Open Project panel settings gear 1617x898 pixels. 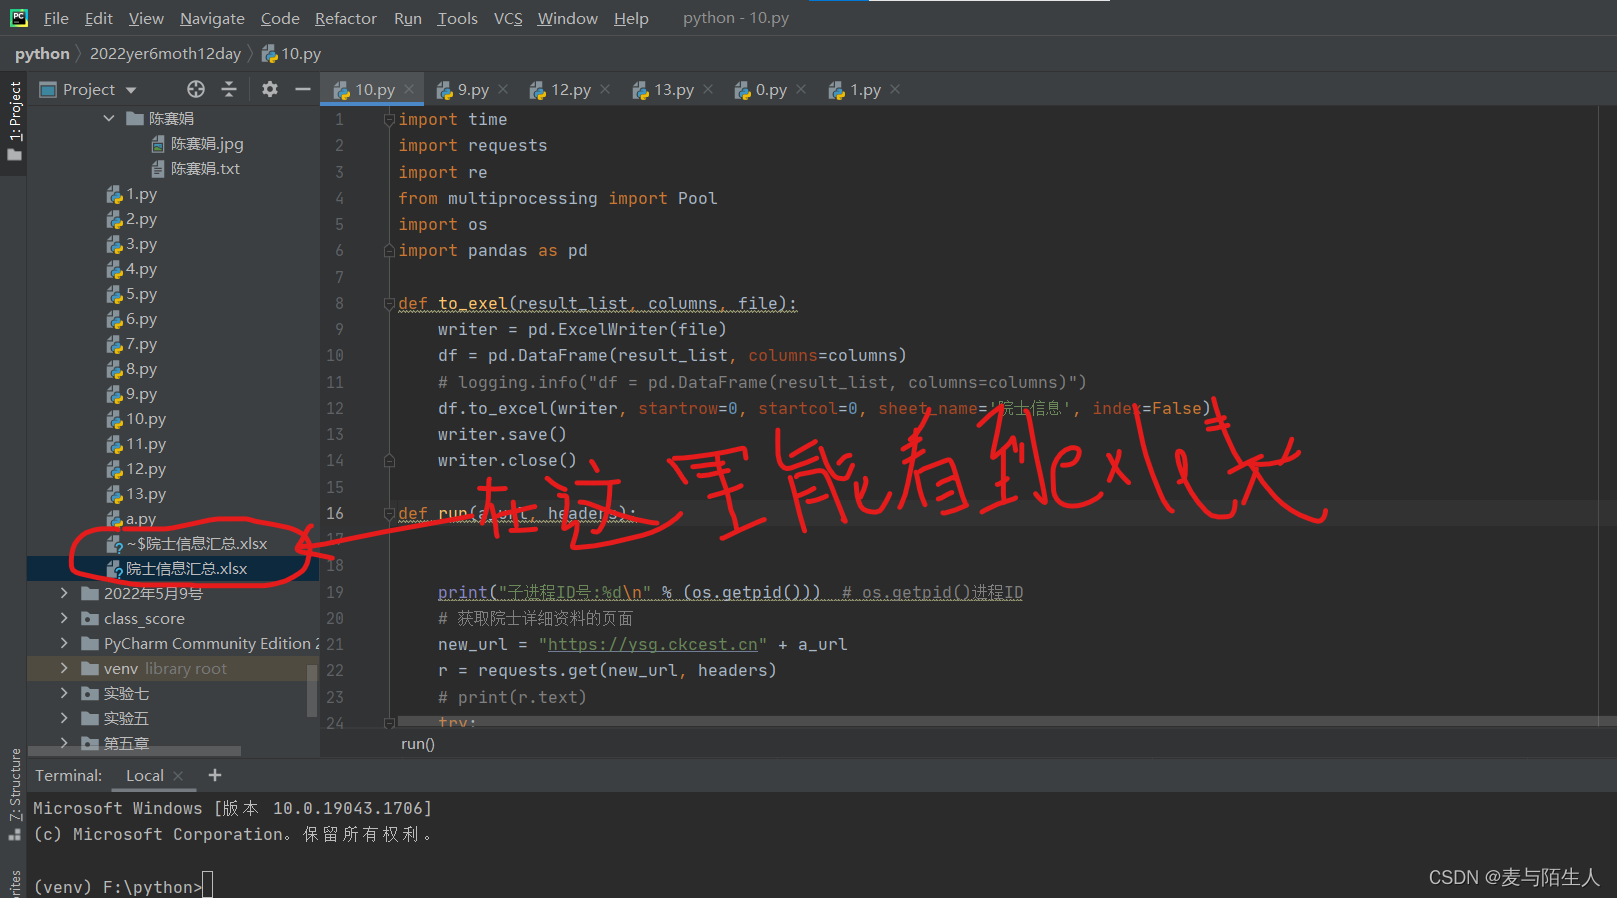pos(269,89)
